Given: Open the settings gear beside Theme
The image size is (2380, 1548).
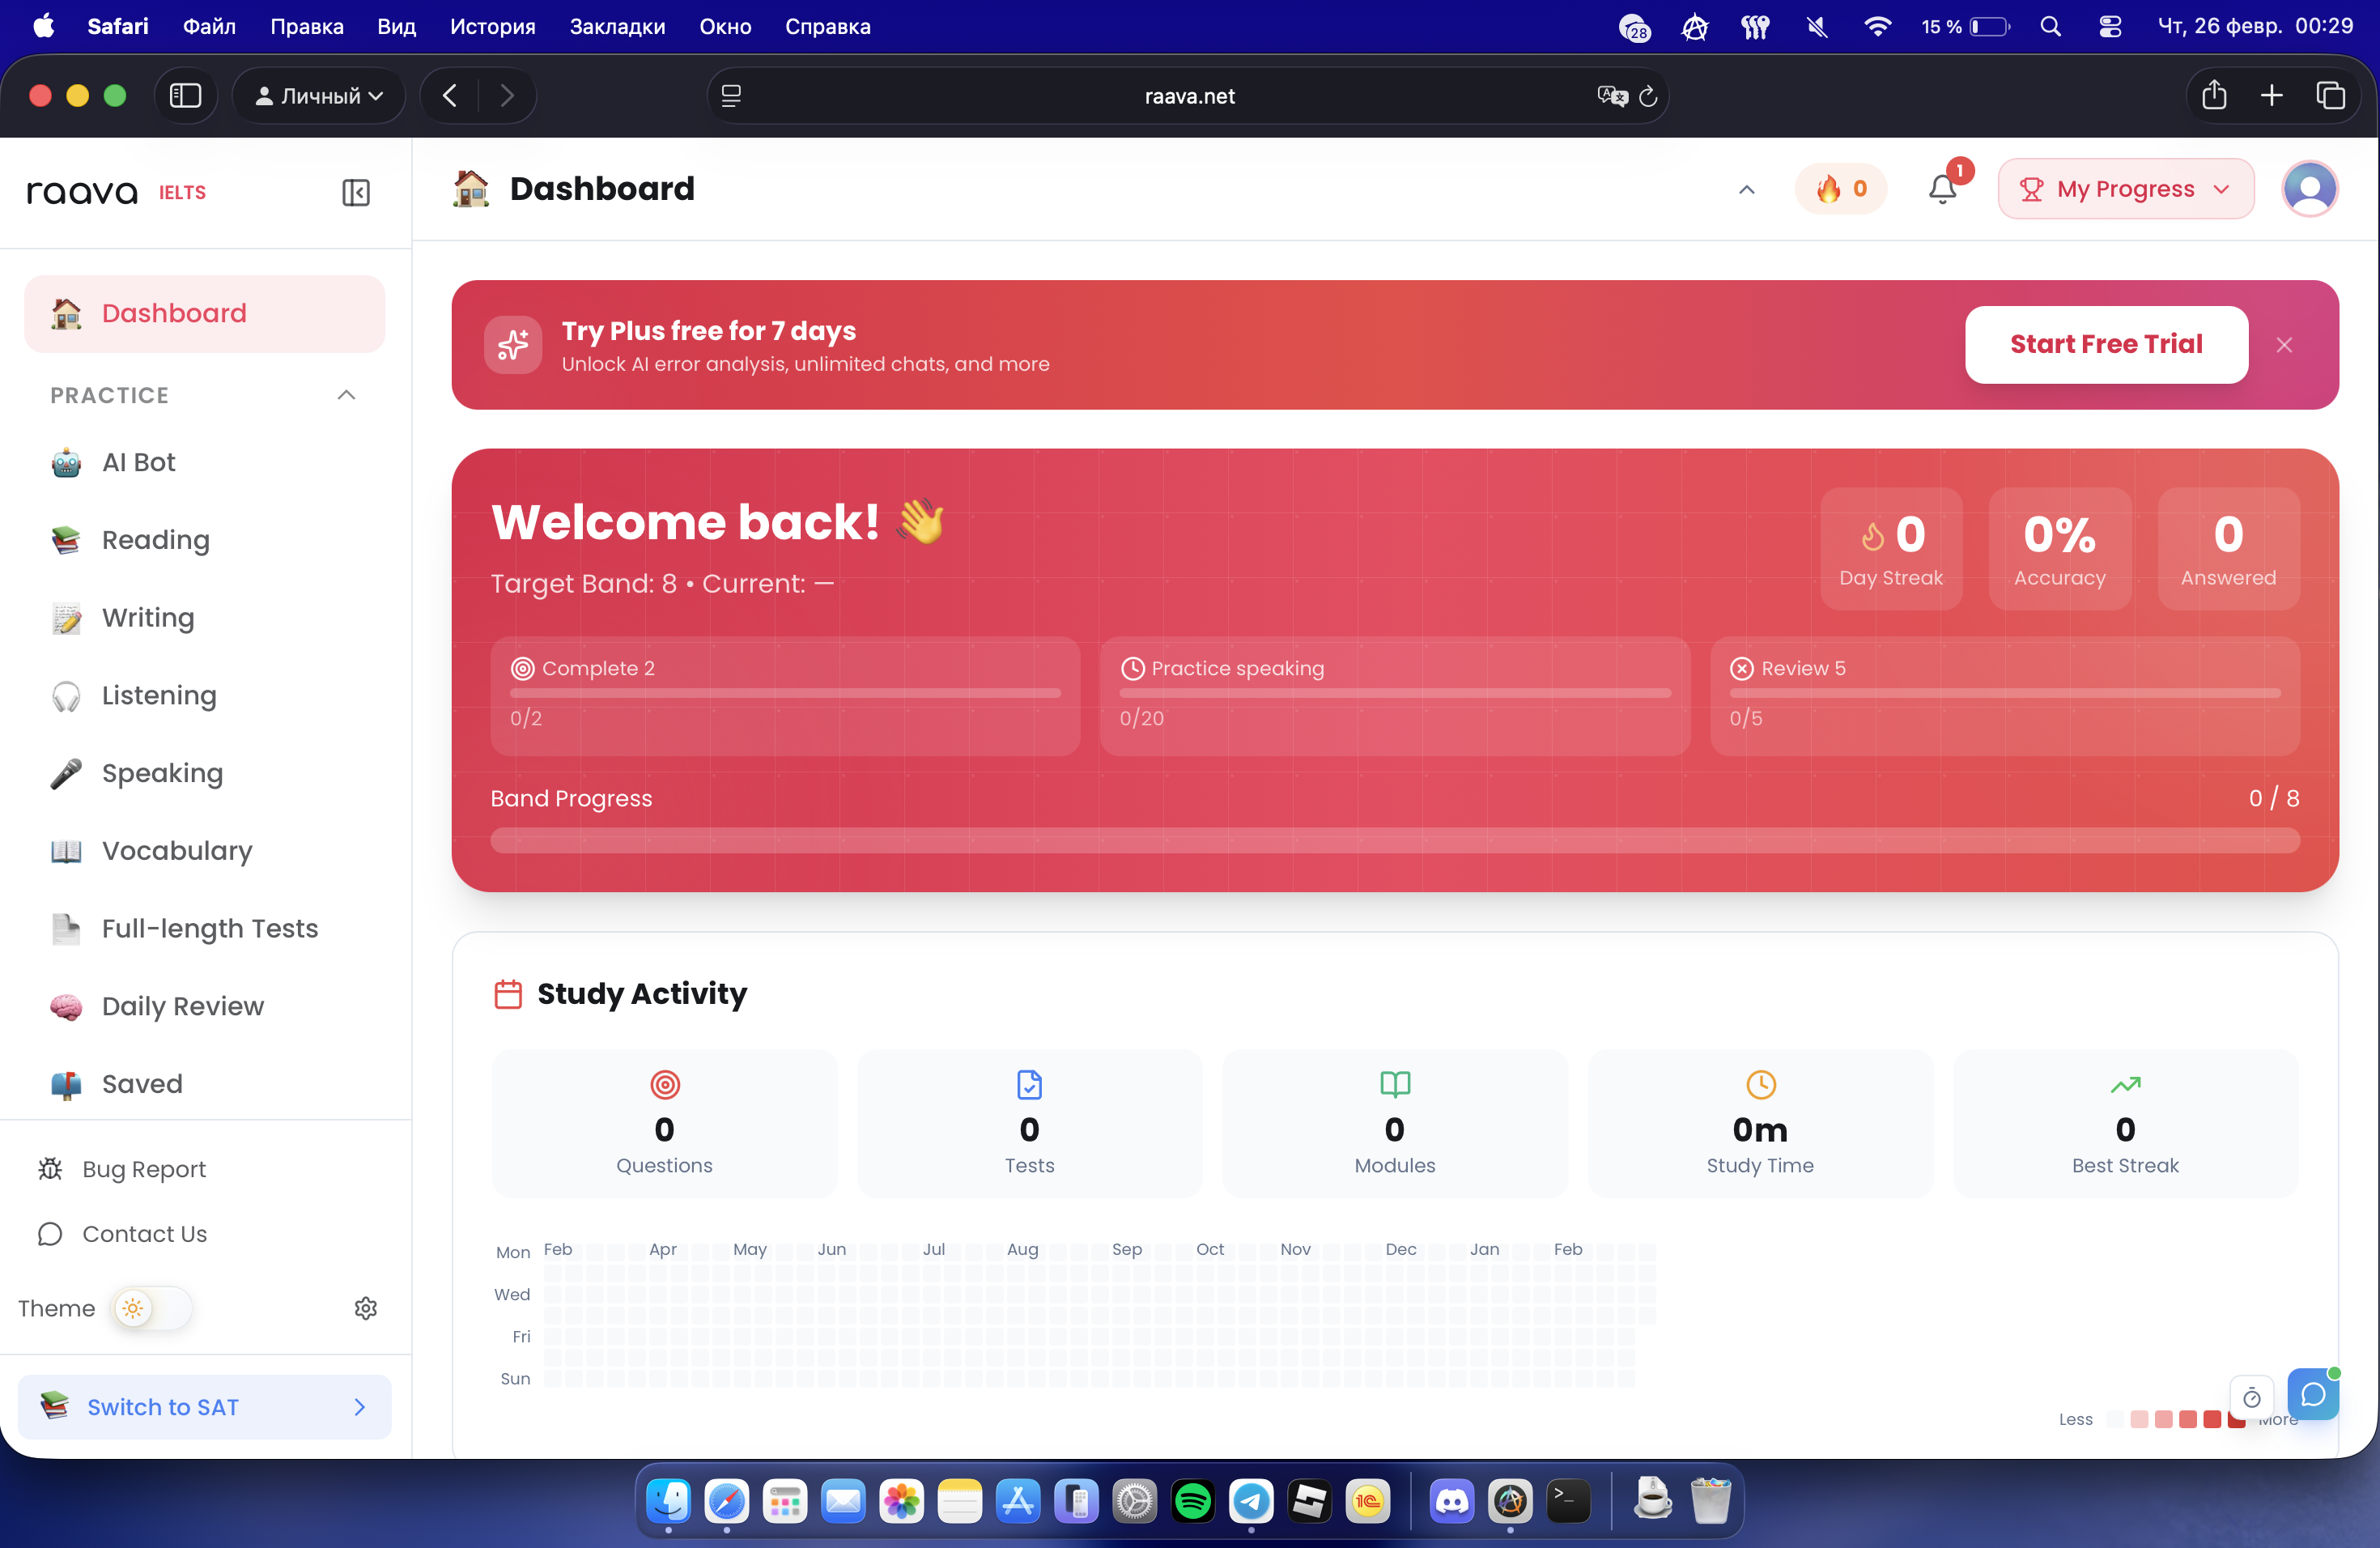Looking at the screenshot, I should (x=366, y=1308).
